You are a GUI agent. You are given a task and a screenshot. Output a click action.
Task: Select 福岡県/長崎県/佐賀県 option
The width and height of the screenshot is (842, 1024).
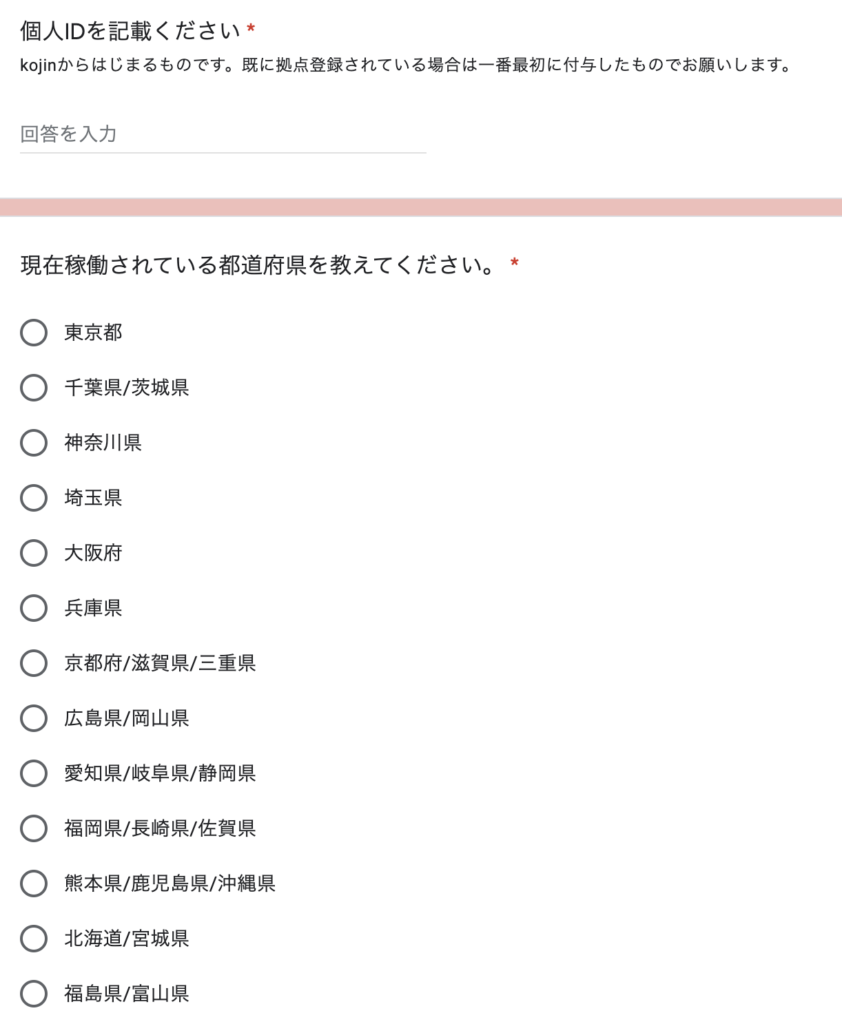click(x=33, y=828)
